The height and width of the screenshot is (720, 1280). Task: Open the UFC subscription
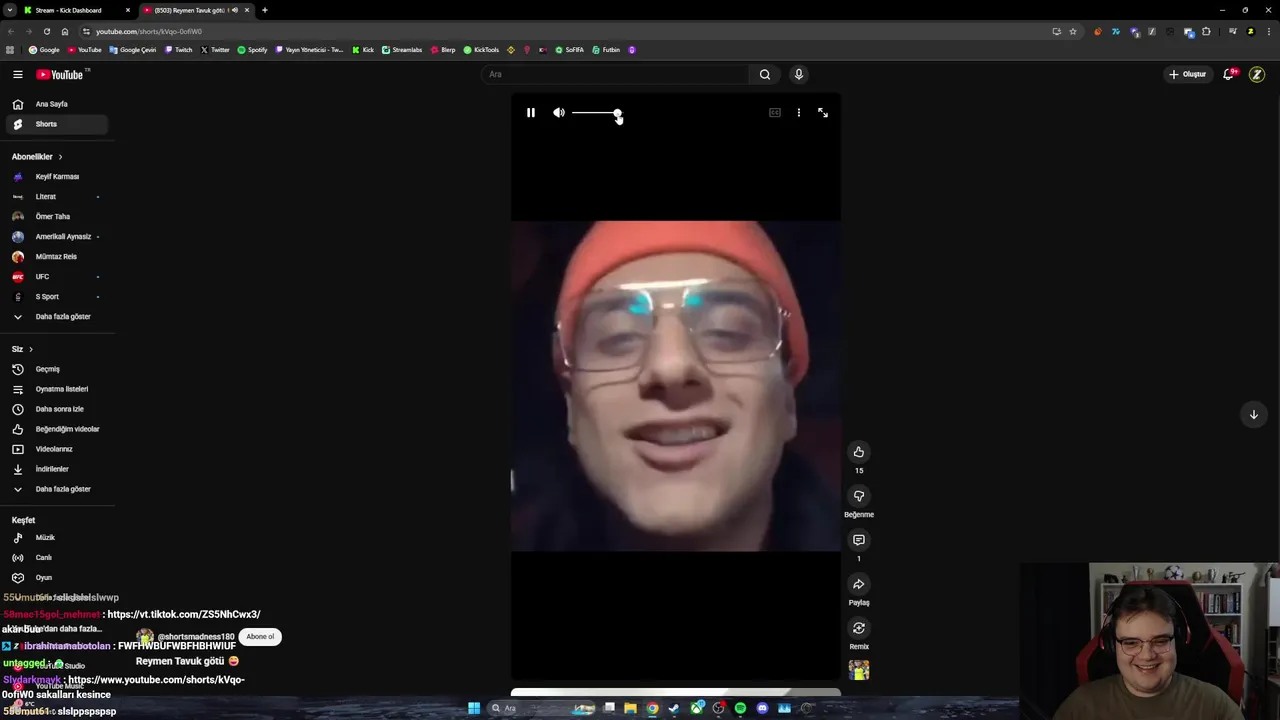tap(55, 277)
